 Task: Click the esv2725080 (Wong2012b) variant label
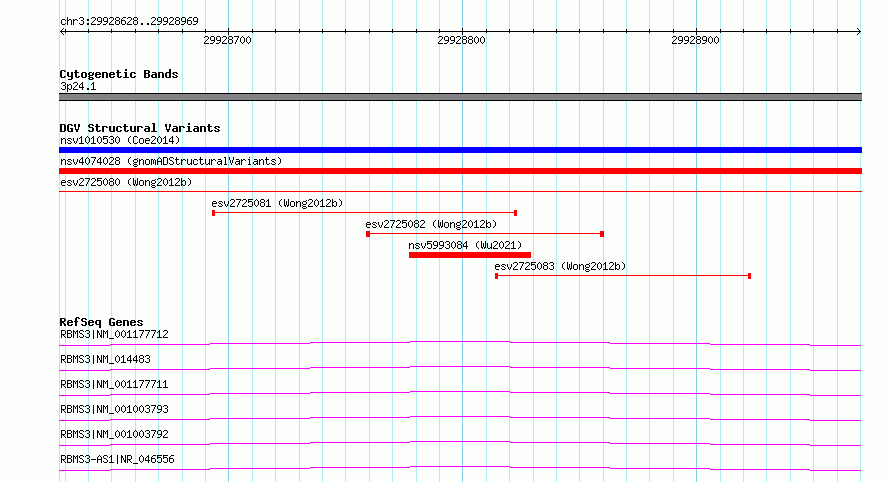click(x=126, y=182)
